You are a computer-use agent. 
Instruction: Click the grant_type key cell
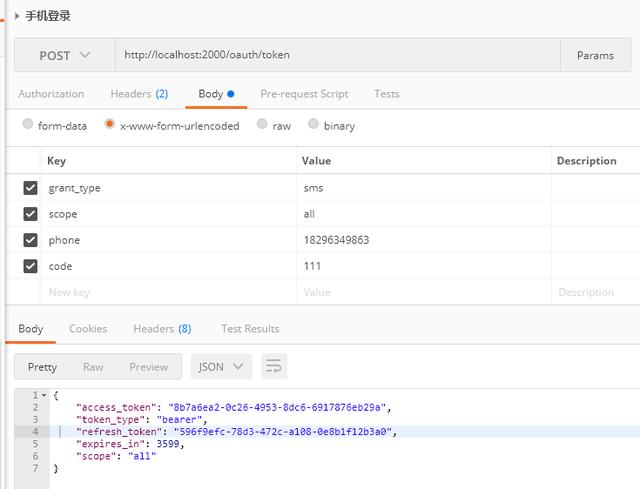coord(169,188)
